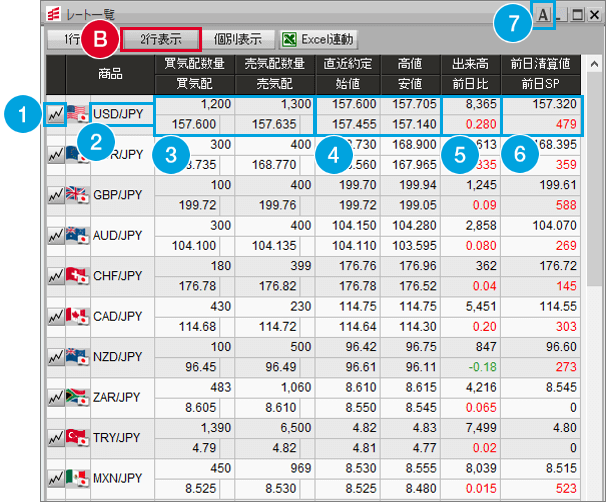
Task: Click USD/JPY ask price 157.635
Action: (274, 124)
